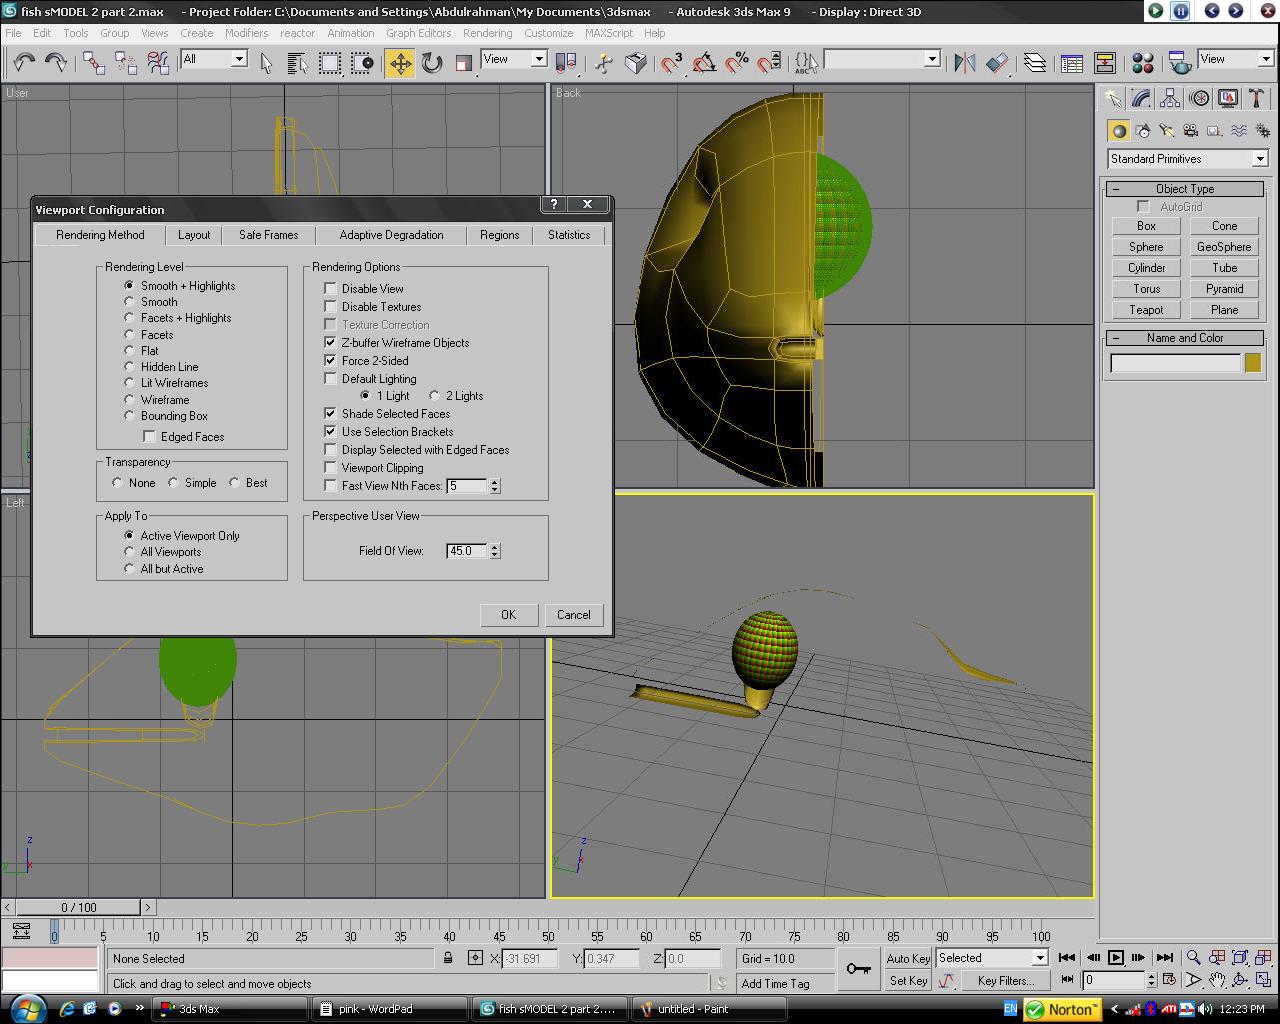Click the time slider 0 / 100 handle
The image size is (1280, 1024).
[78, 908]
